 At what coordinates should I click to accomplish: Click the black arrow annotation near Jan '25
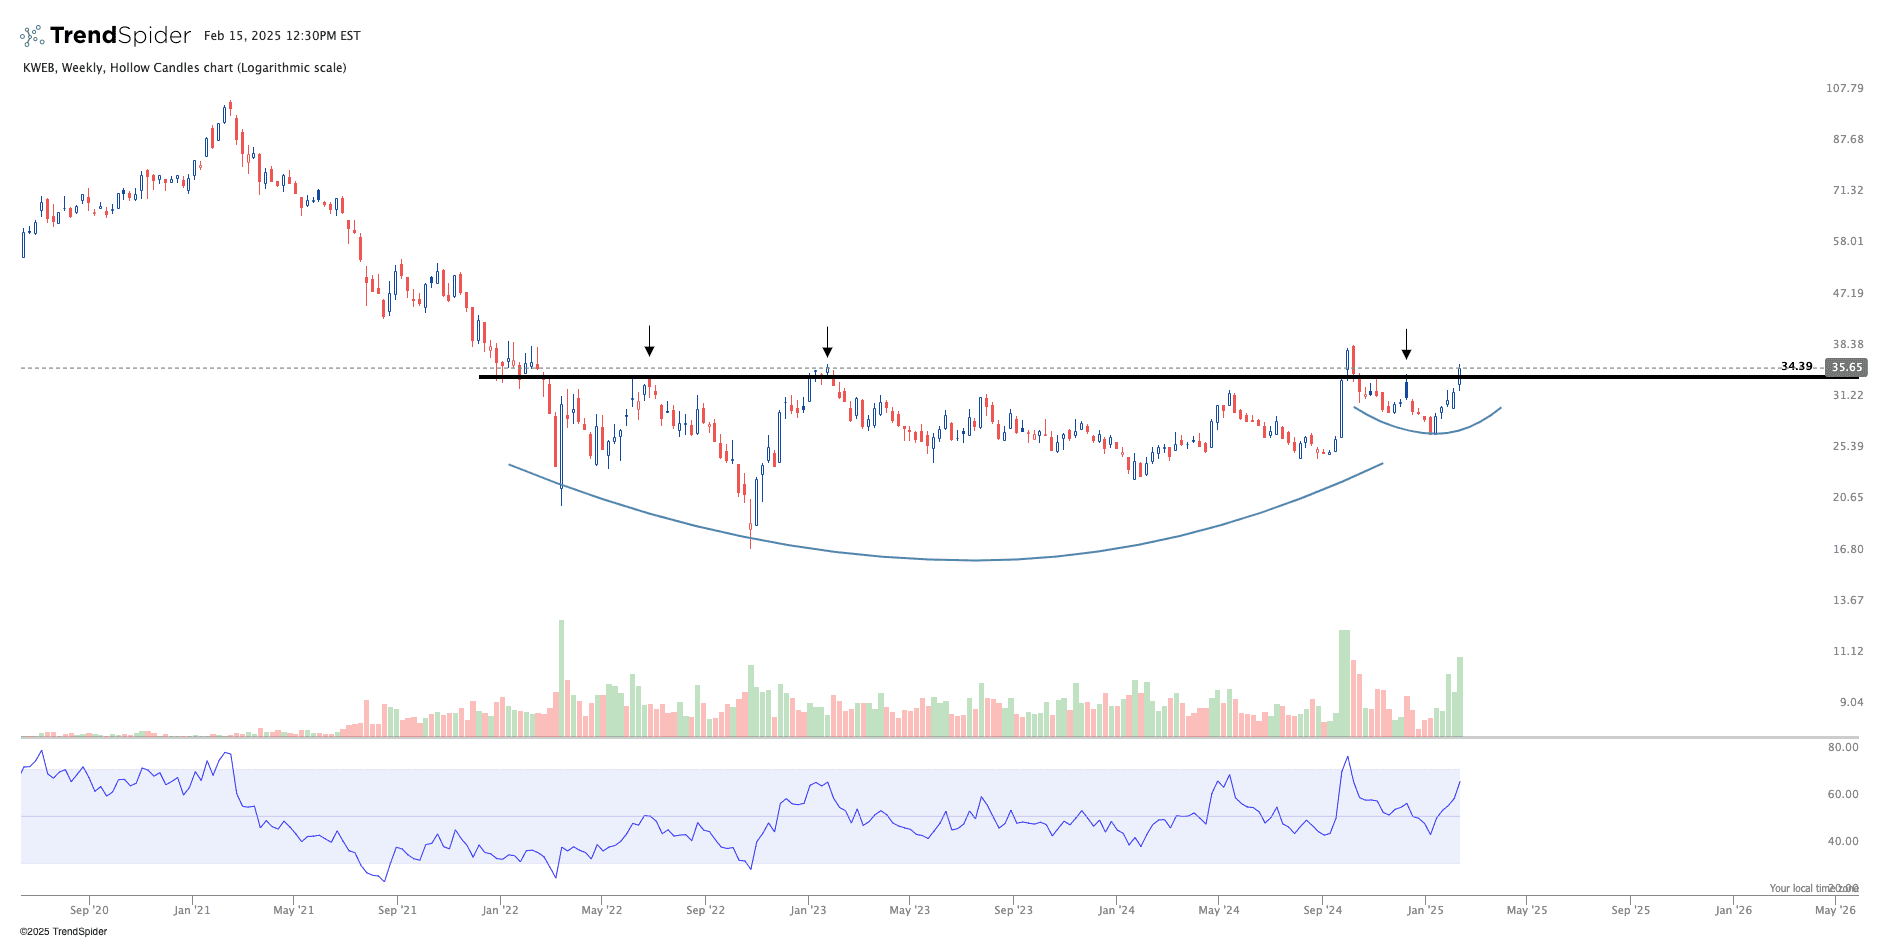[x=1406, y=344]
